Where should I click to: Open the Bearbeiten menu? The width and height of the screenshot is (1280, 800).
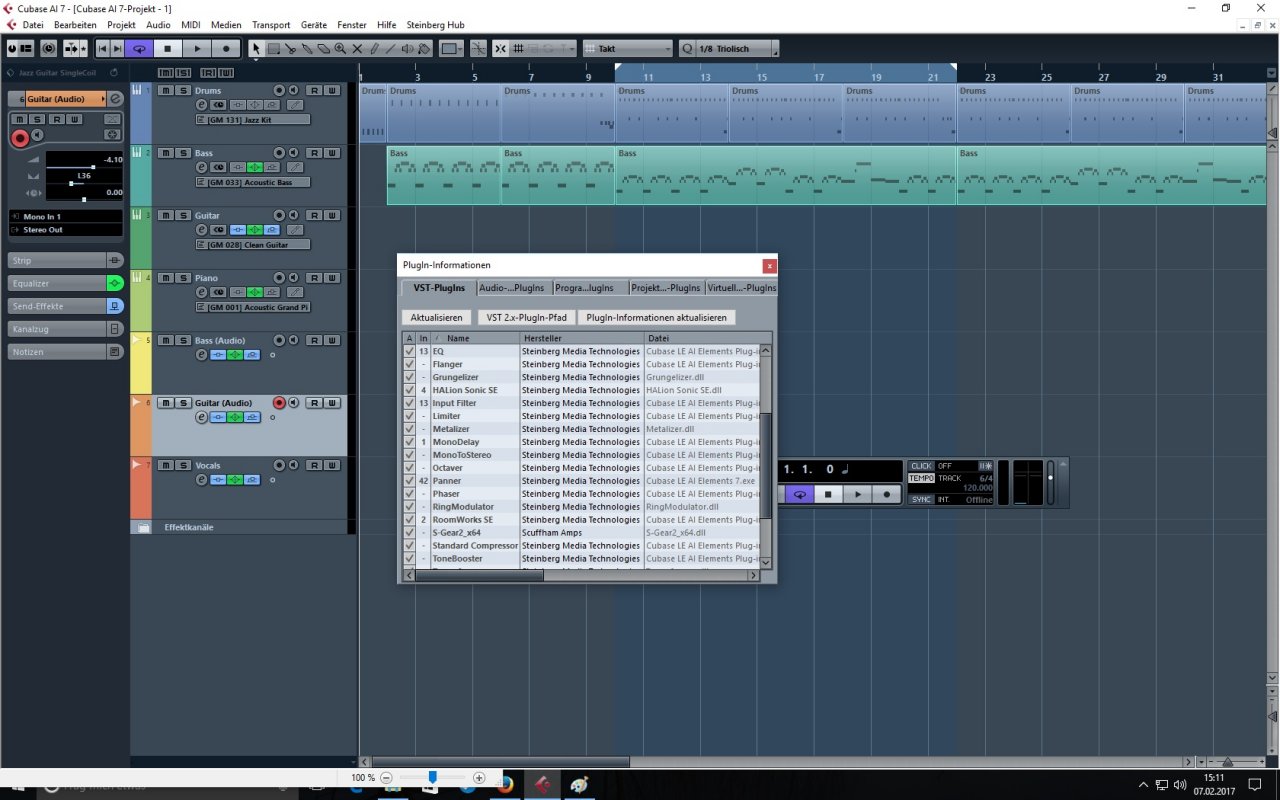pyautogui.click(x=75, y=24)
